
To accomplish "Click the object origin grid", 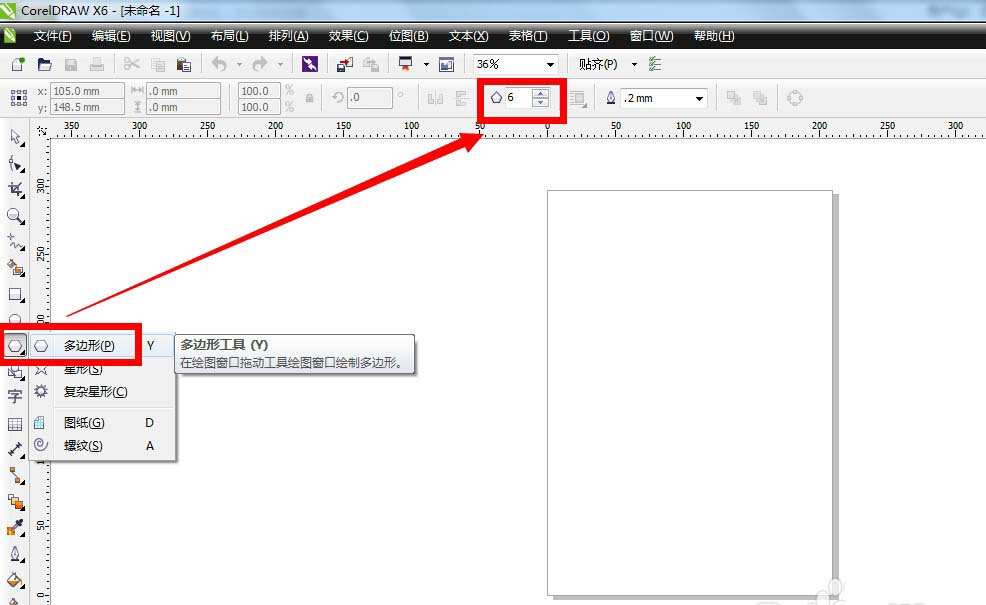I will (x=19, y=98).
